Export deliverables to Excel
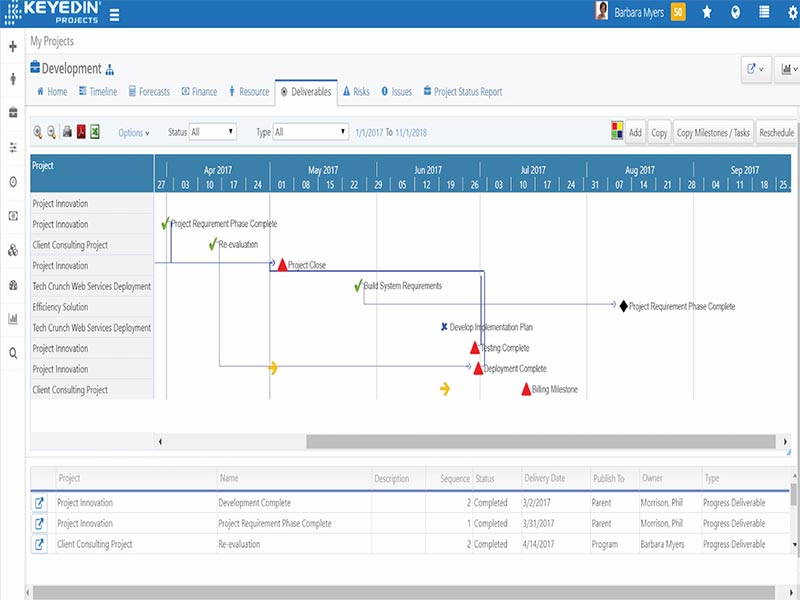The width and height of the screenshot is (800, 600). click(x=95, y=132)
